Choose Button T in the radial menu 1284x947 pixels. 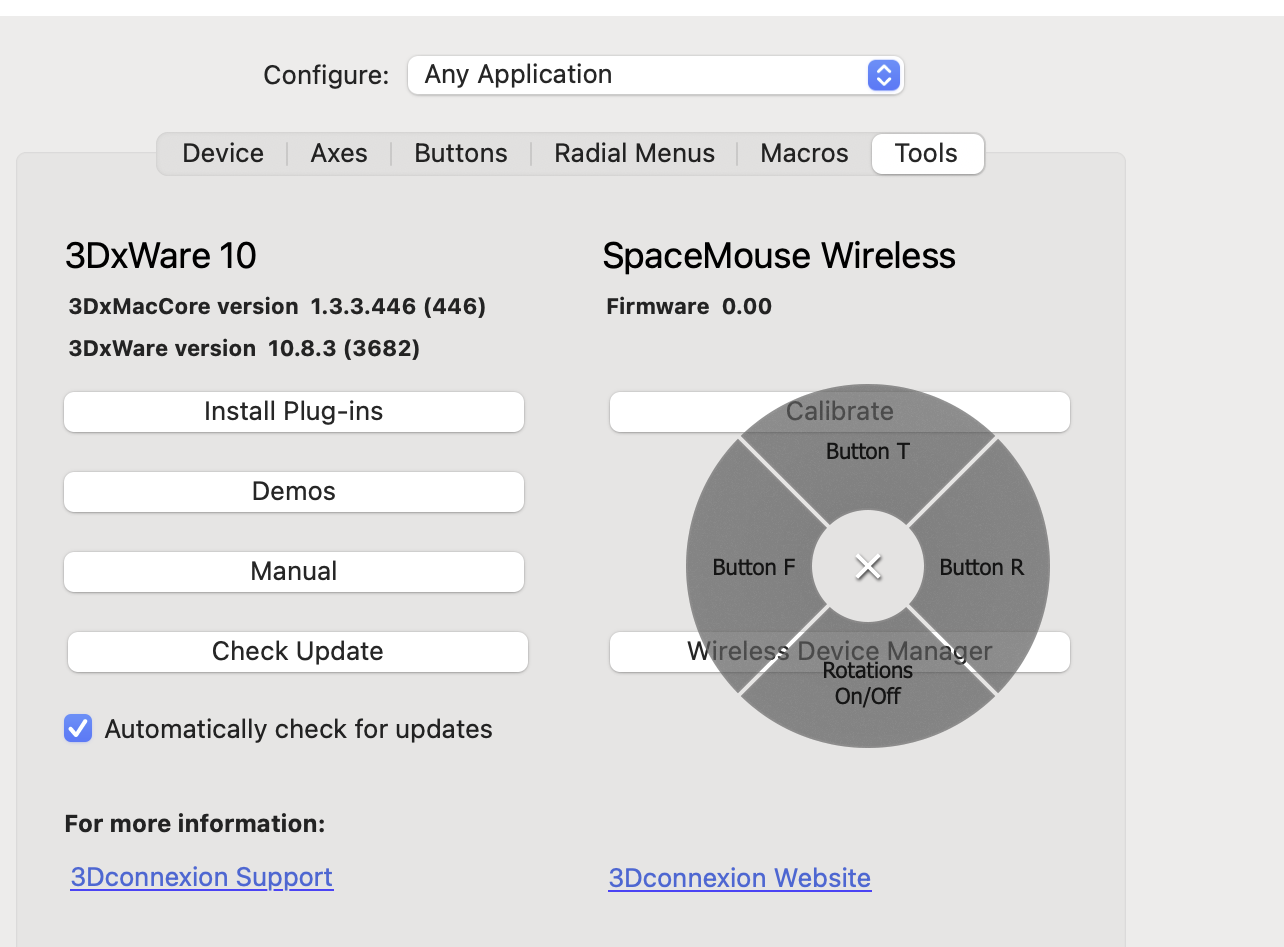coord(868,451)
